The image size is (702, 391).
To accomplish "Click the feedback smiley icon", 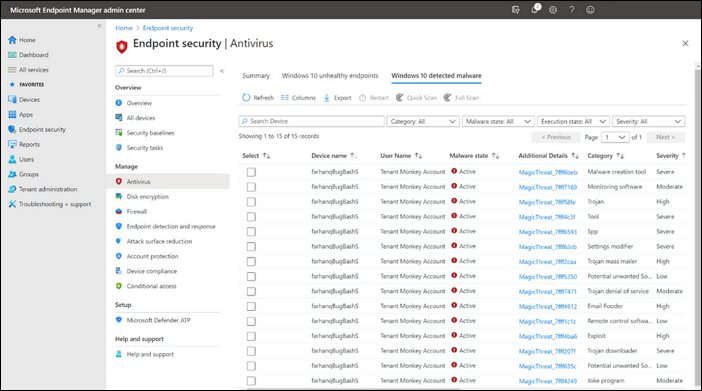I will click(x=590, y=10).
